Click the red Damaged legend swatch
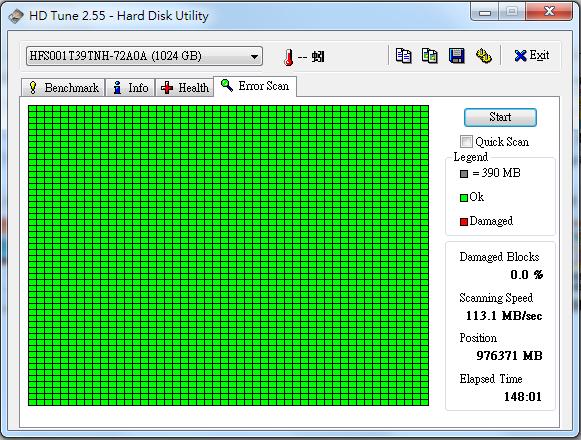581x440 pixels. [464, 222]
